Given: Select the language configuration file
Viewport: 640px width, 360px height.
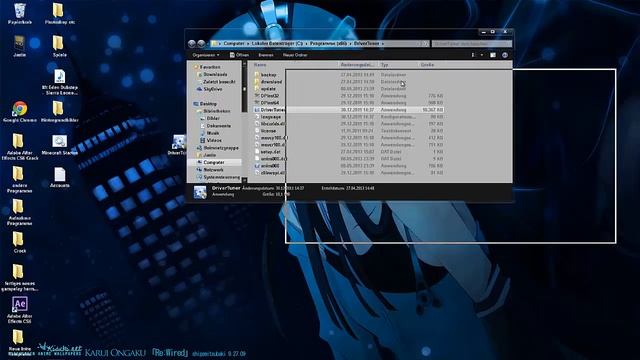Looking at the screenshot, I should (x=348, y=117).
